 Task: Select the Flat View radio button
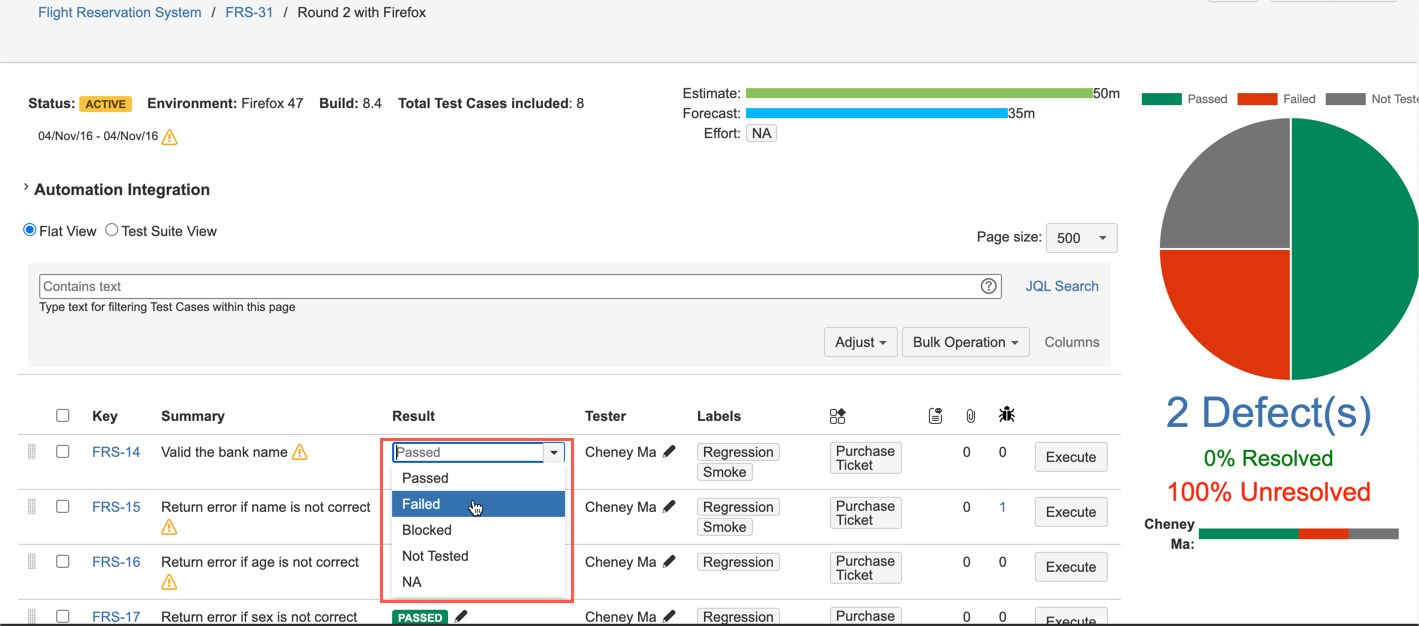[x=30, y=230]
